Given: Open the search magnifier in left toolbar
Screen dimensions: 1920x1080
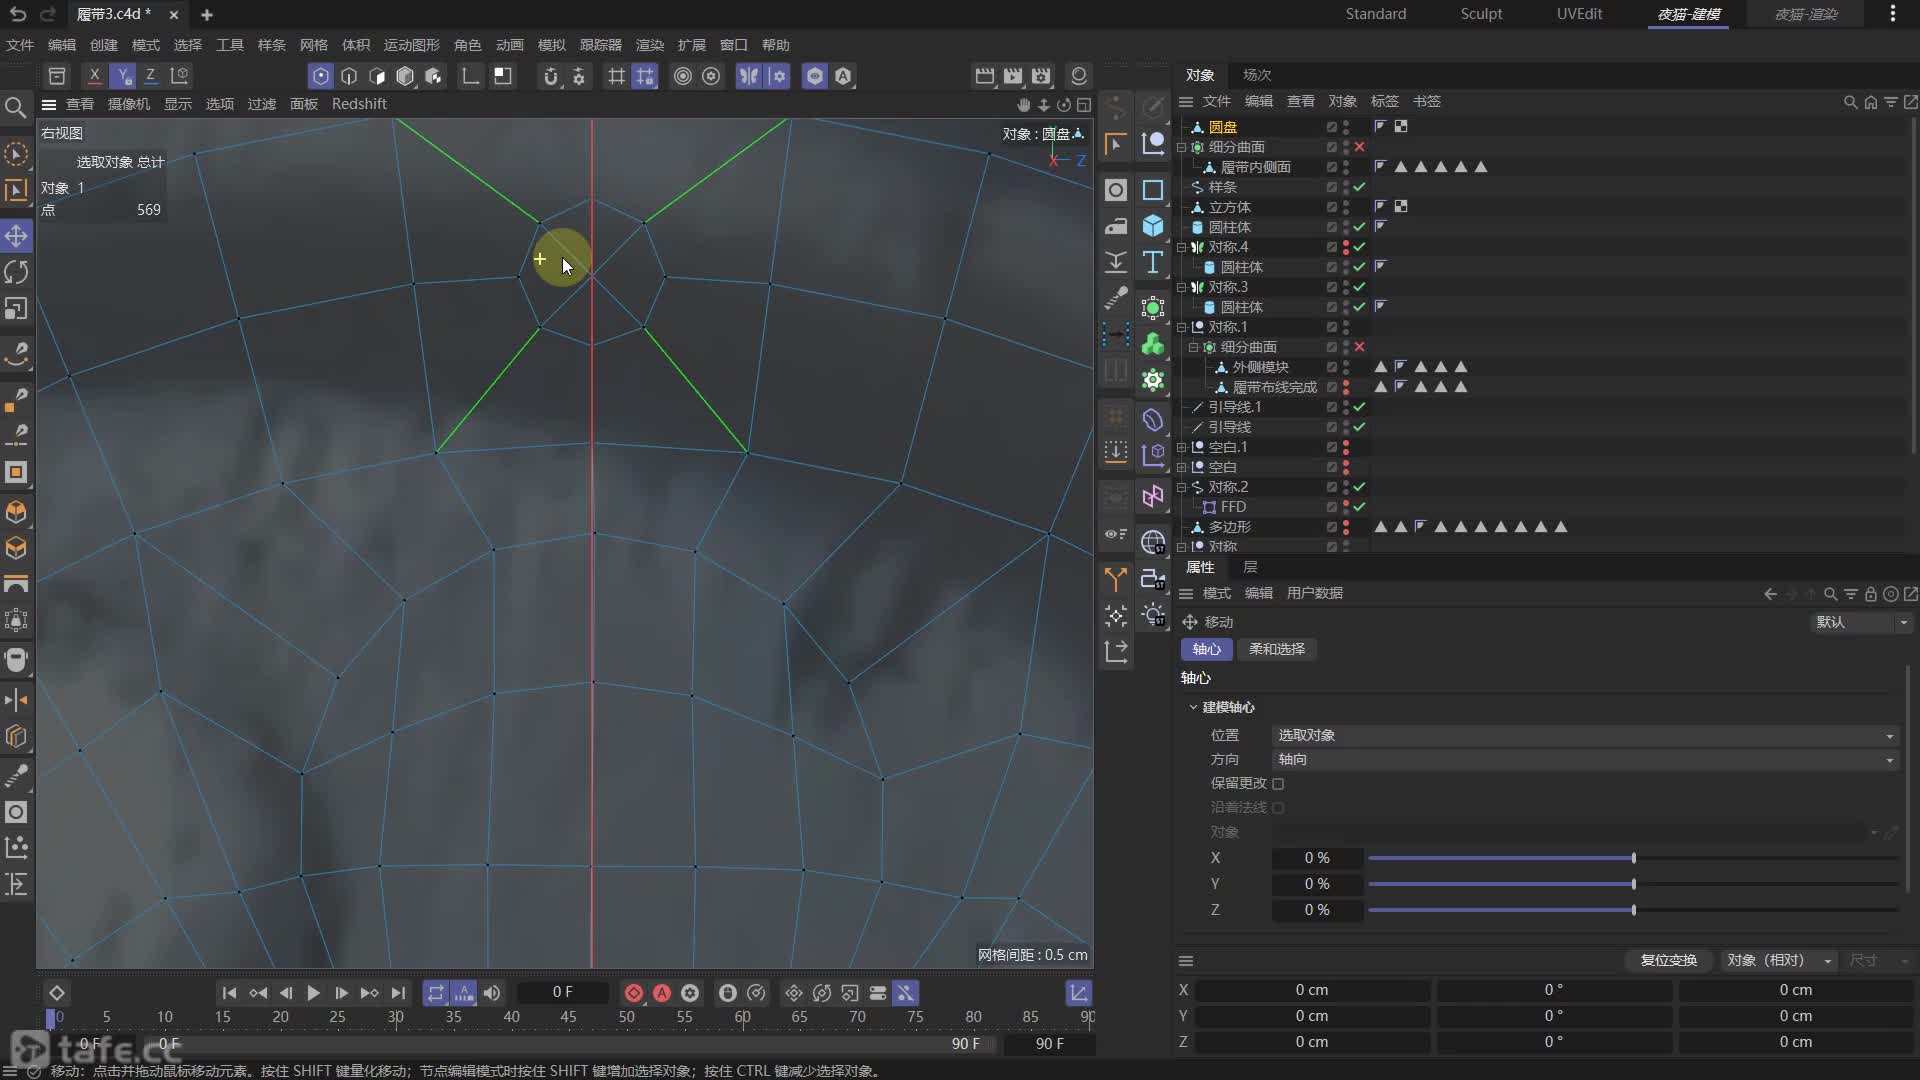Looking at the screenshot, I should pos(16,107).
